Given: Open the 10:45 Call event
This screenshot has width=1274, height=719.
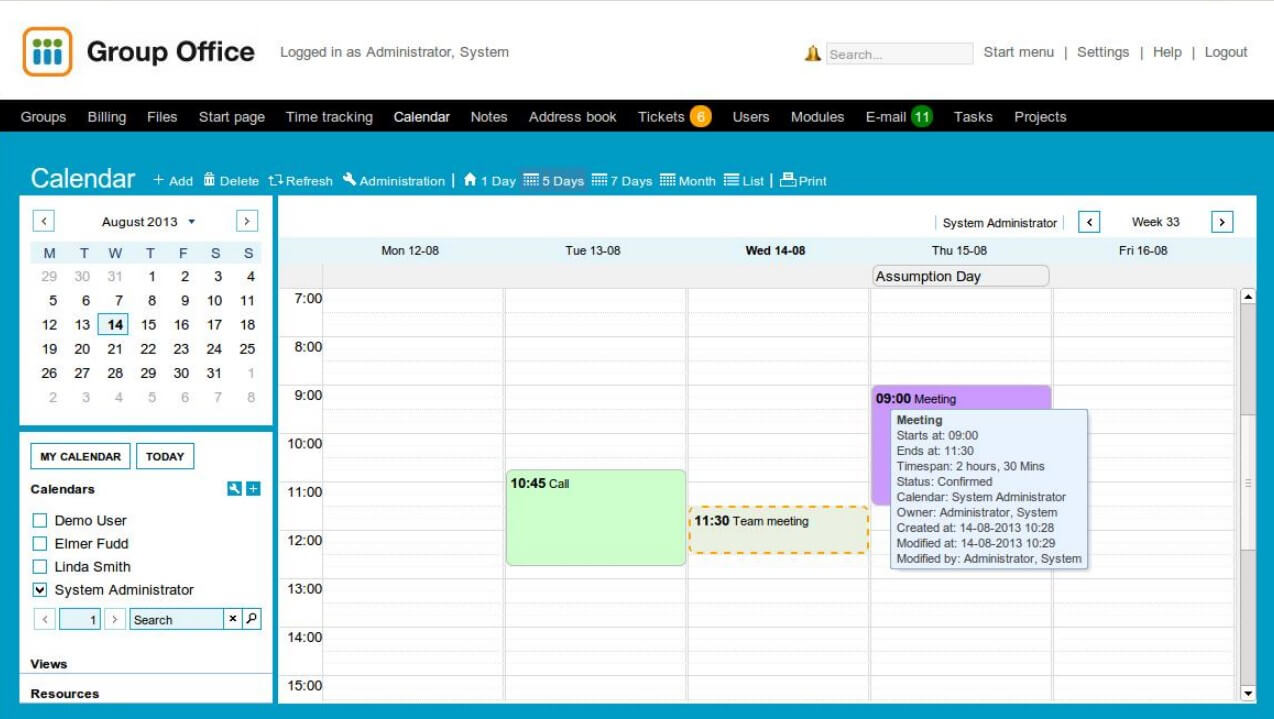Looking at the screenshot, I should 596,518.
